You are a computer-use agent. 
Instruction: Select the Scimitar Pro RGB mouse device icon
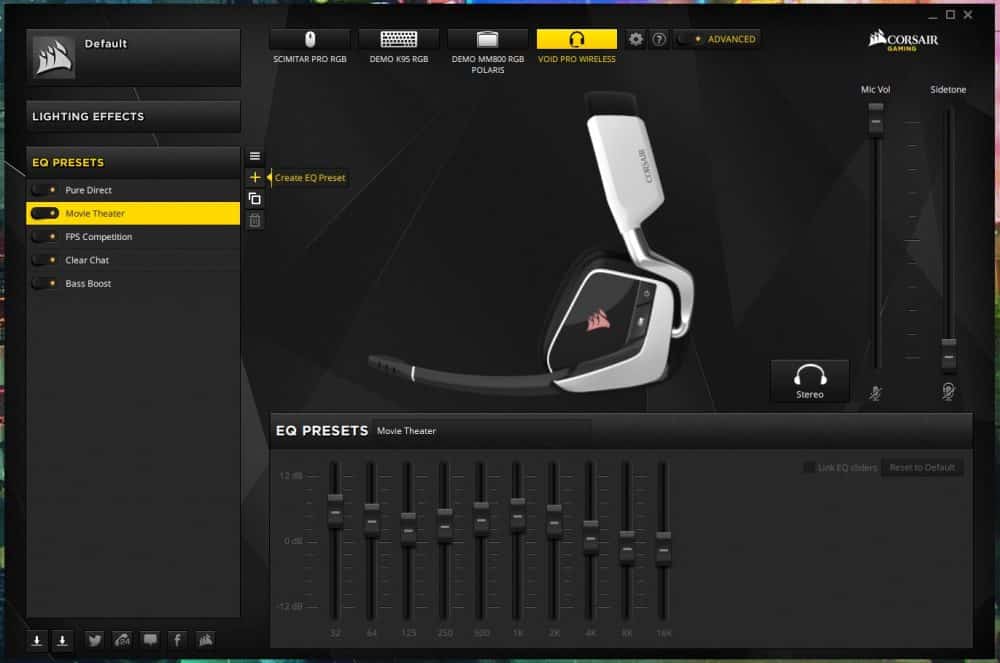(309, 39)
